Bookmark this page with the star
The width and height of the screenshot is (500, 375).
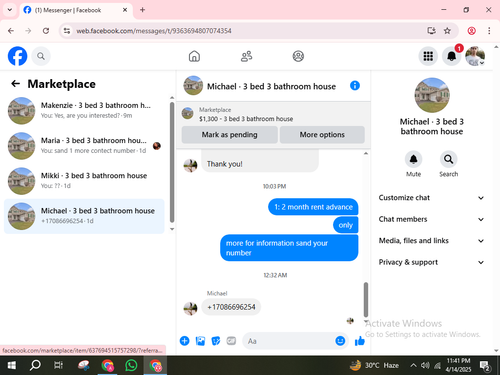click(447, 31)
